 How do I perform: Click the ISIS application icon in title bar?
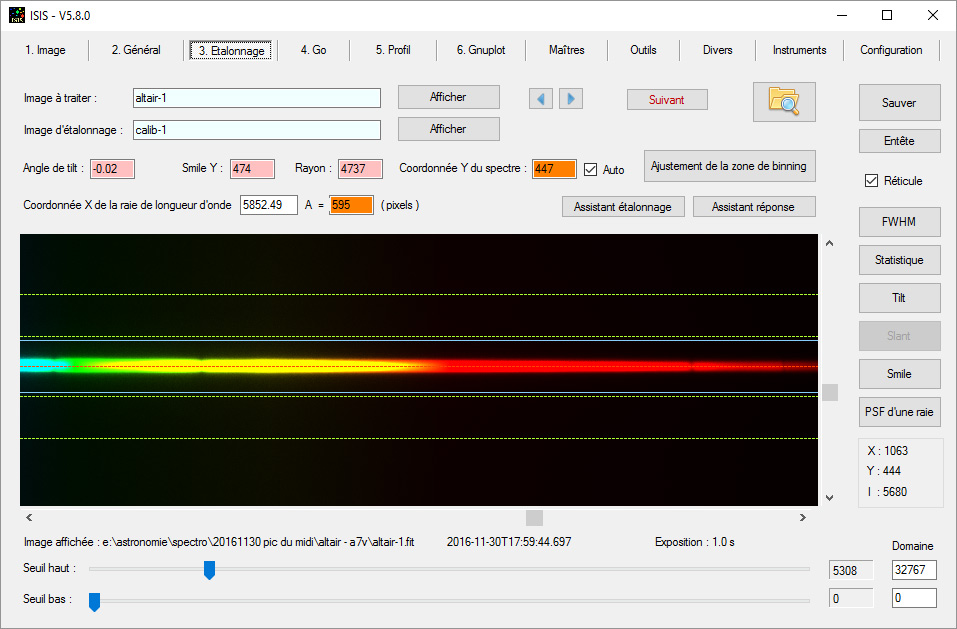tap(16, 15)
